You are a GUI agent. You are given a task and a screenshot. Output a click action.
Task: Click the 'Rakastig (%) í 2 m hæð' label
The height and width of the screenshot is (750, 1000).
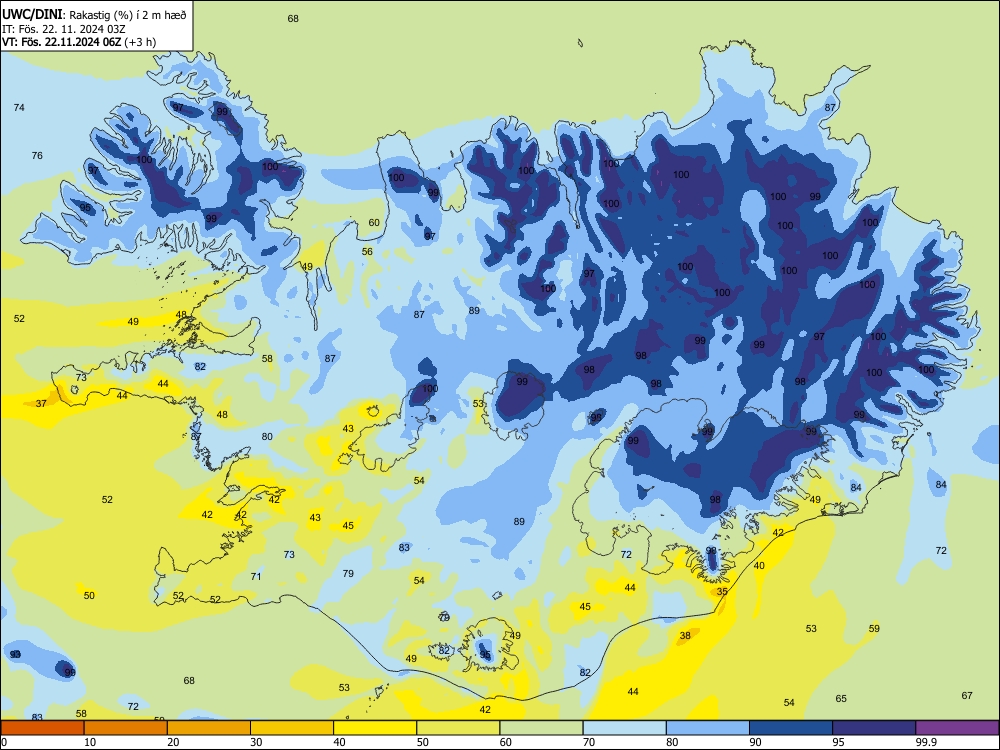(x=128, y=15)
